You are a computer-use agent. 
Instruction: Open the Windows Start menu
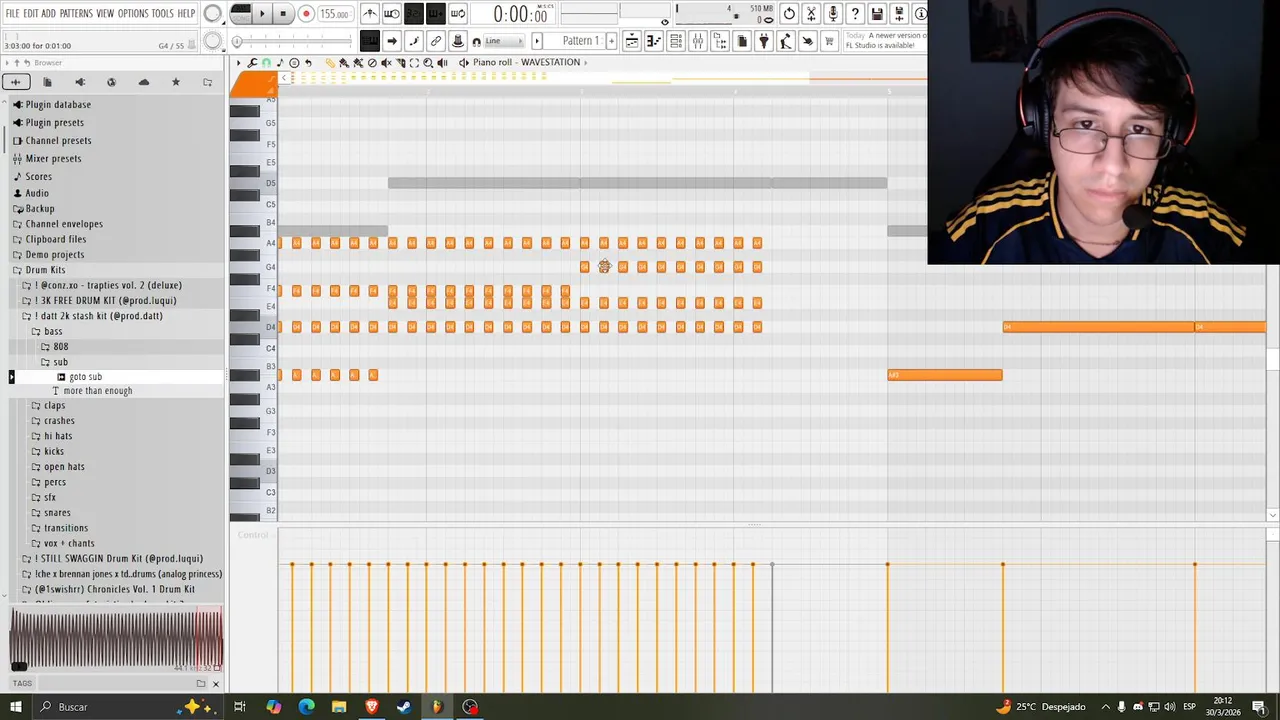[15, 707]
